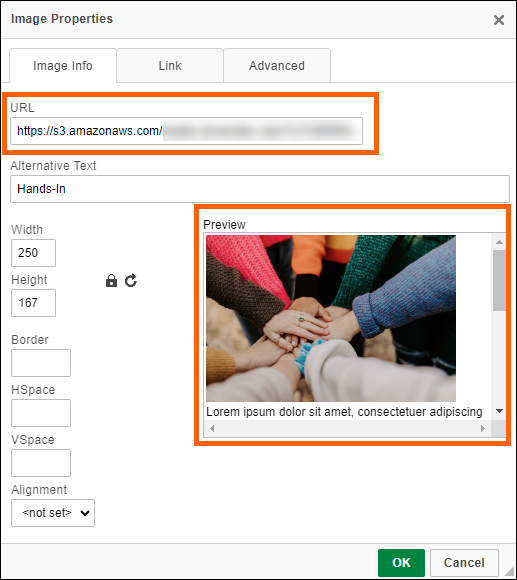Image resolution: width=517 pixels, height=580 pixels.
Task: Click the preview vertical scrollbar thumb
Action: (x=499, y=280)
